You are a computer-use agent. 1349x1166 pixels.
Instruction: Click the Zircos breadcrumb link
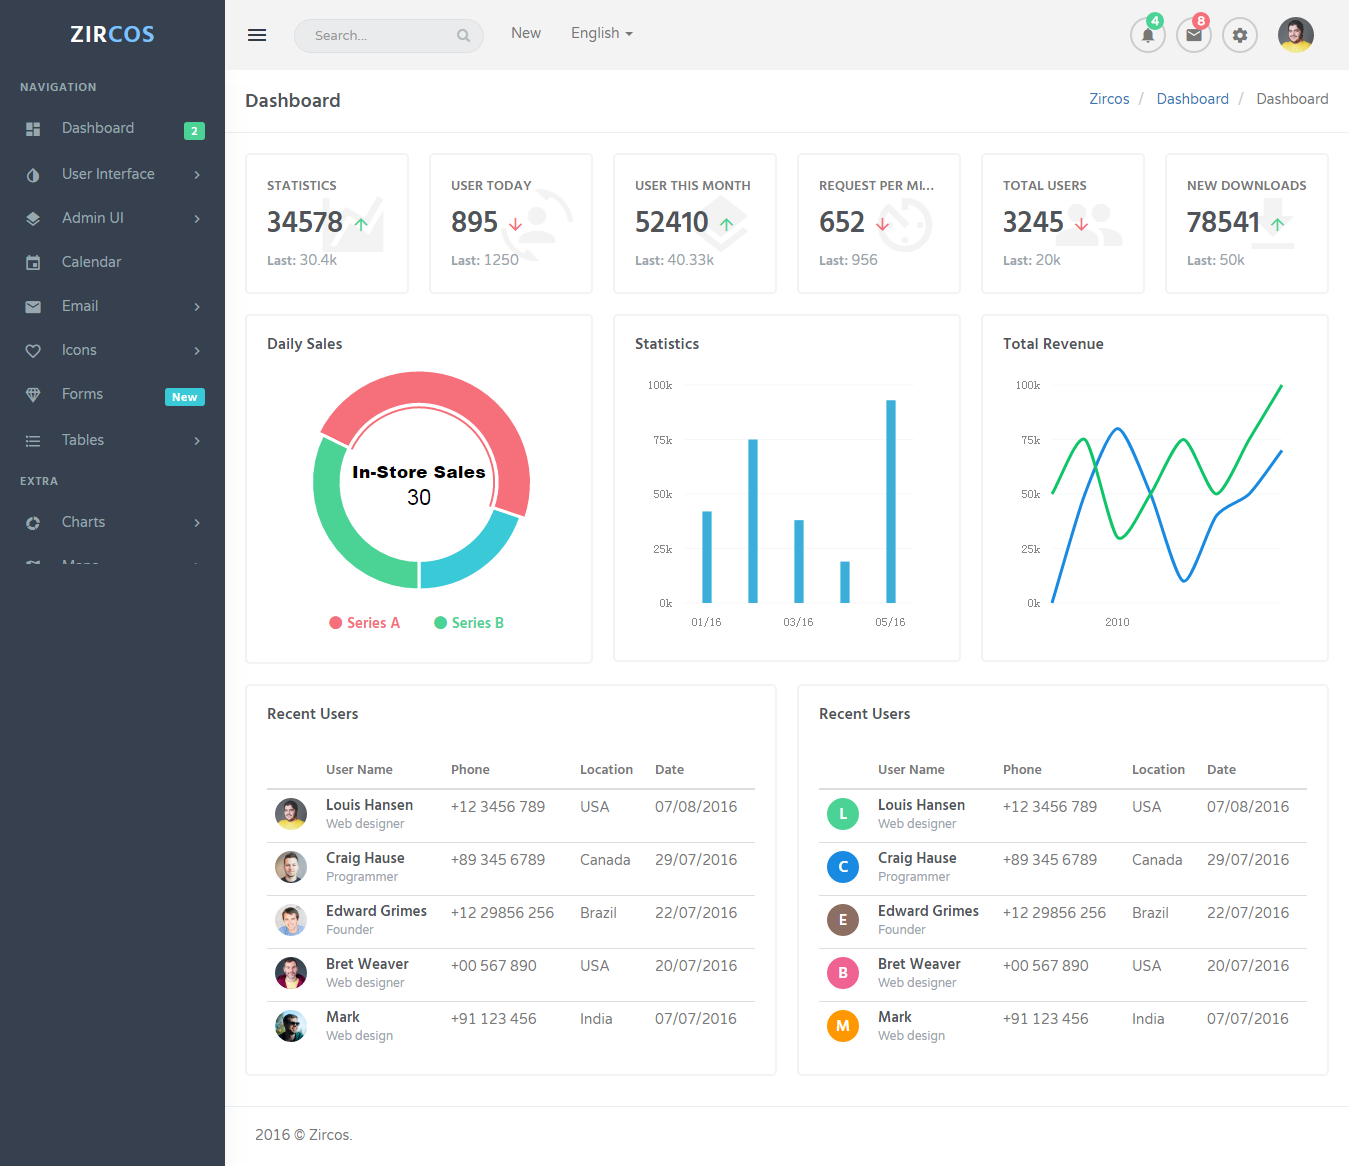pos(1109,99)
